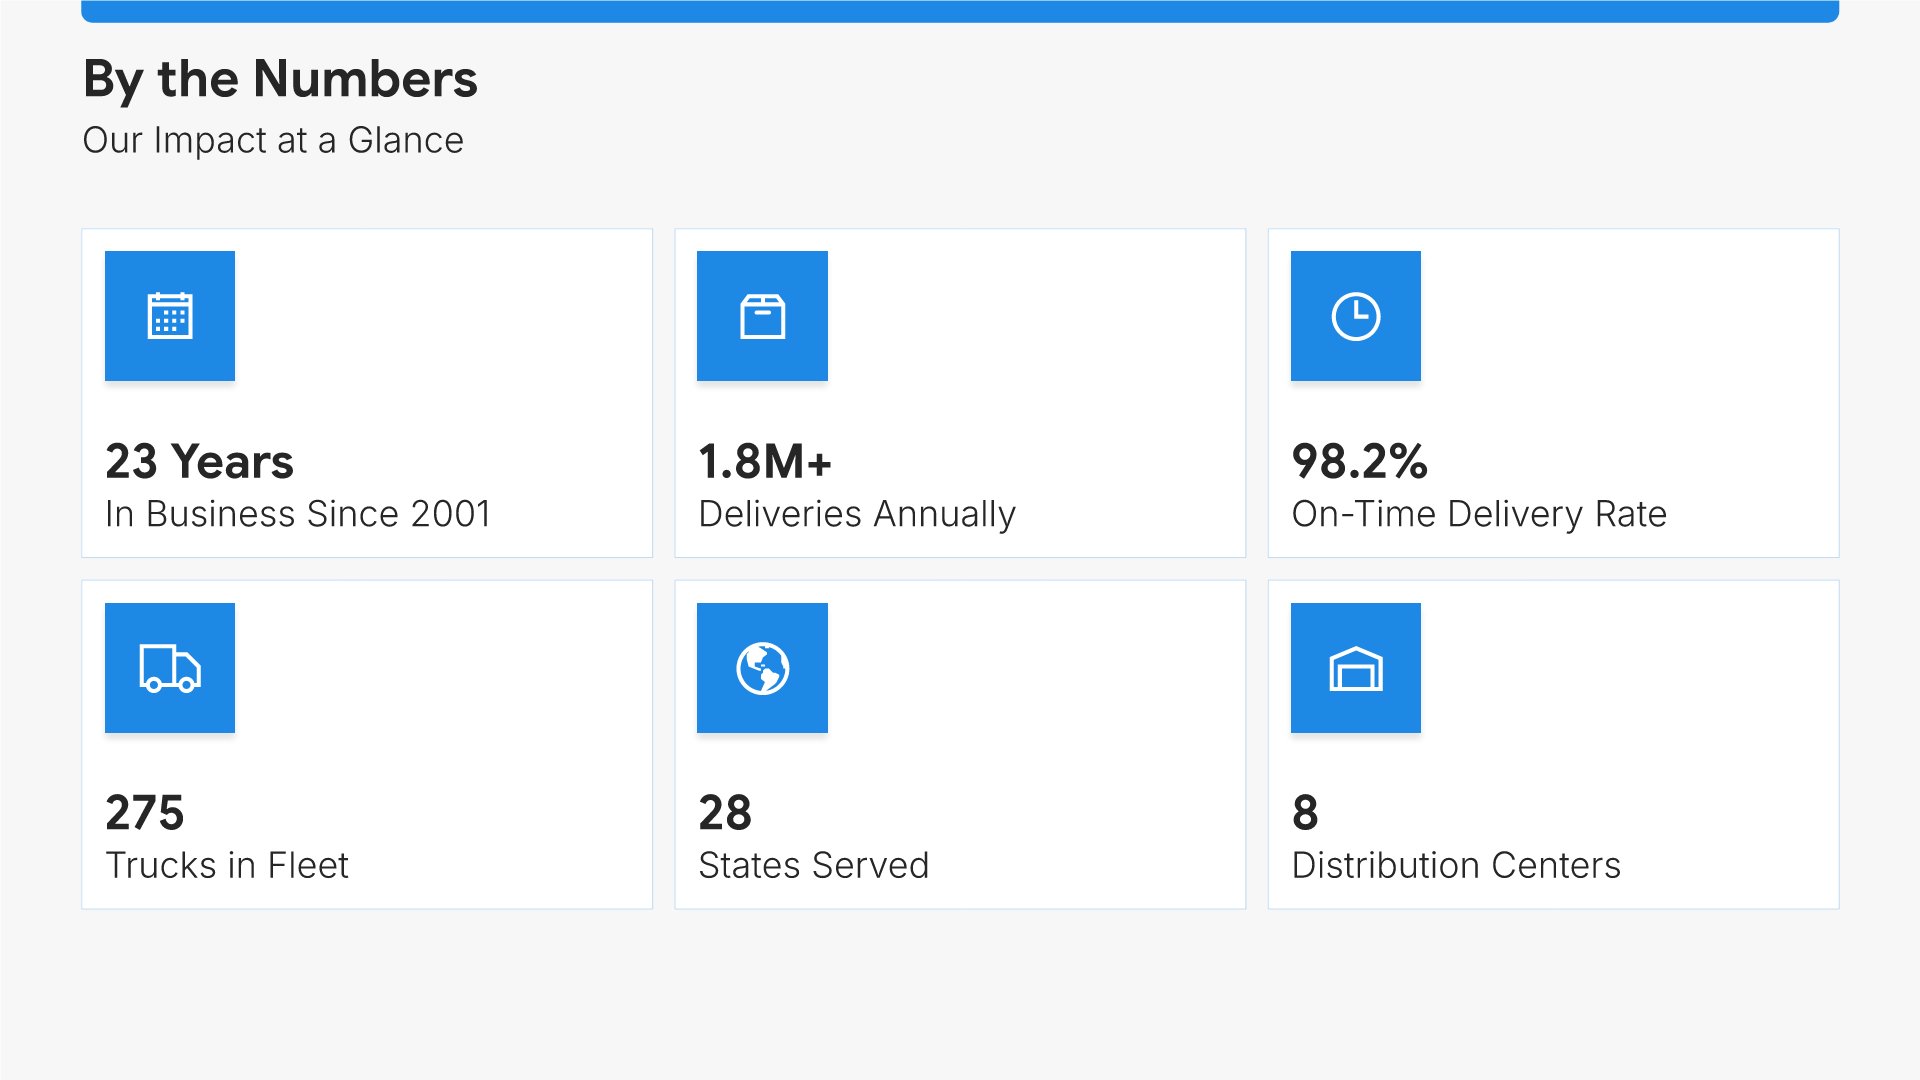
Task: Click 'Distribution Centers' label
Action: click(x=1456, y=865)
